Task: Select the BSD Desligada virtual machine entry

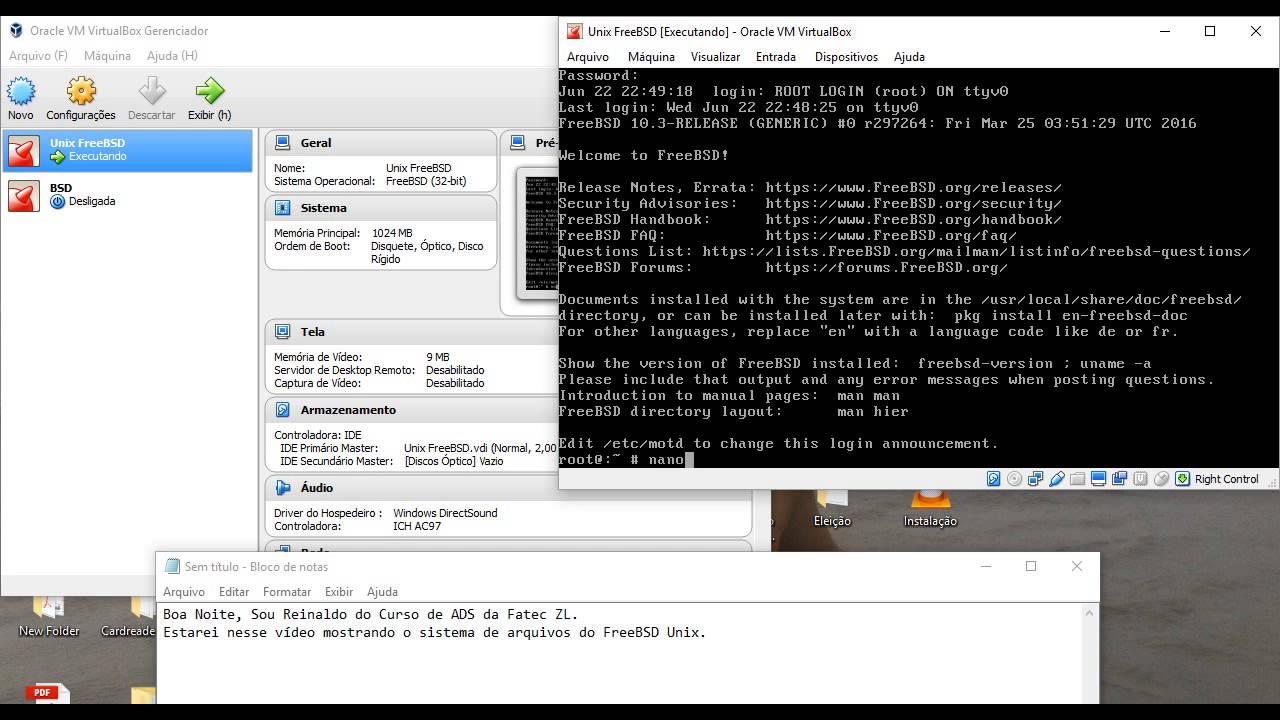Action: (x=128, y=194)
